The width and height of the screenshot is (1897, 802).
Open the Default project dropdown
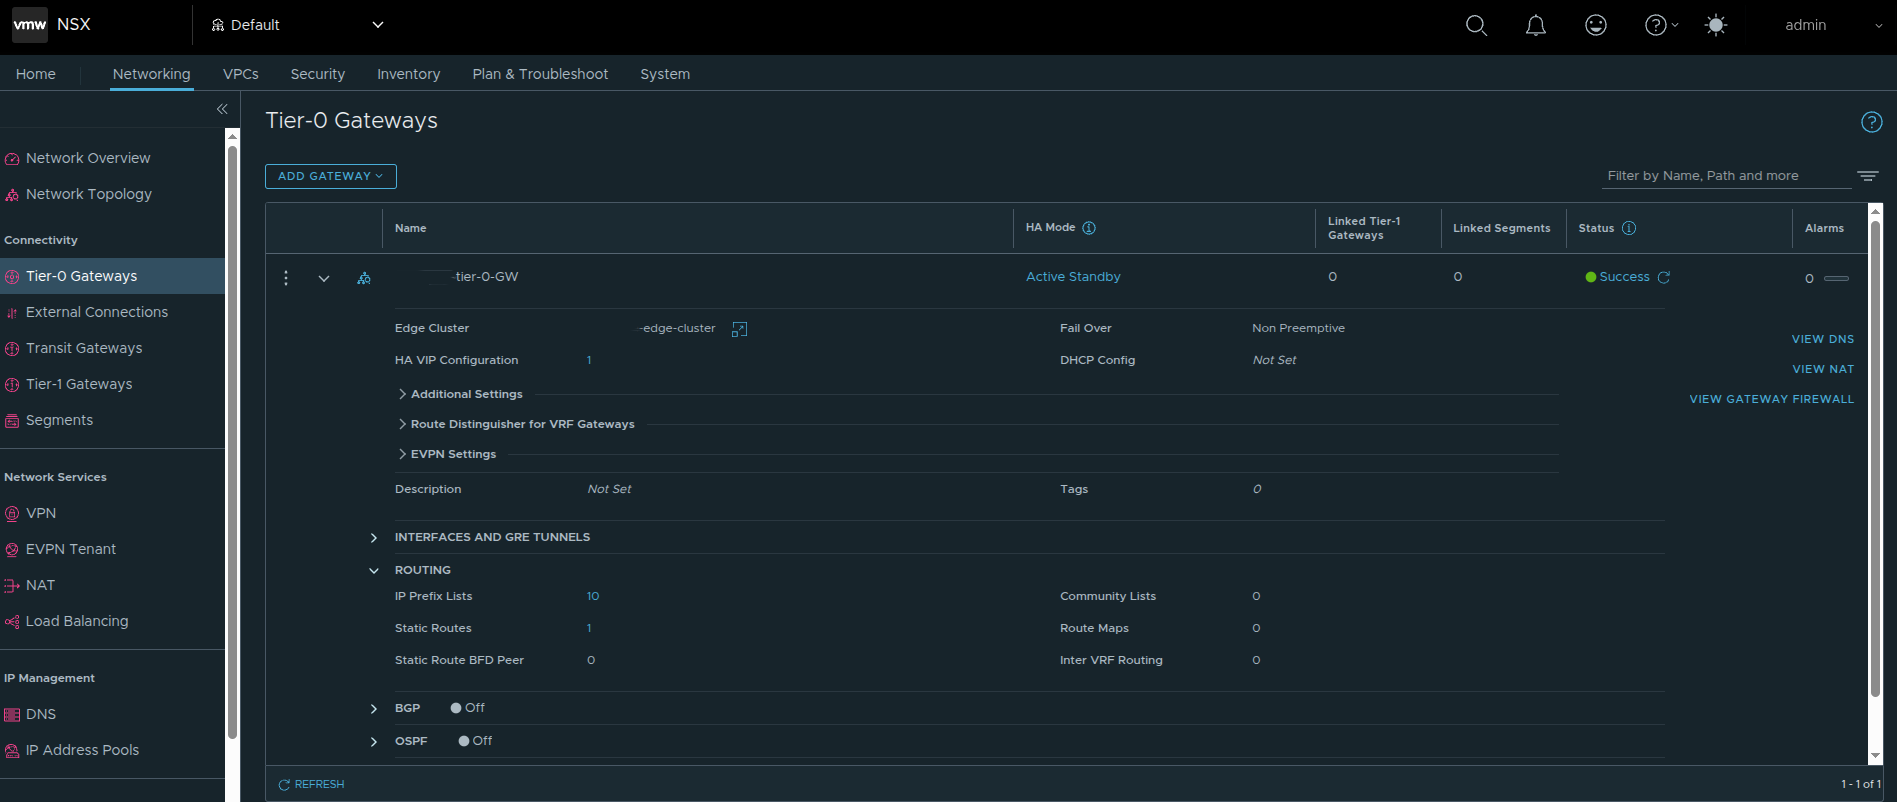[x=297, y=25]
